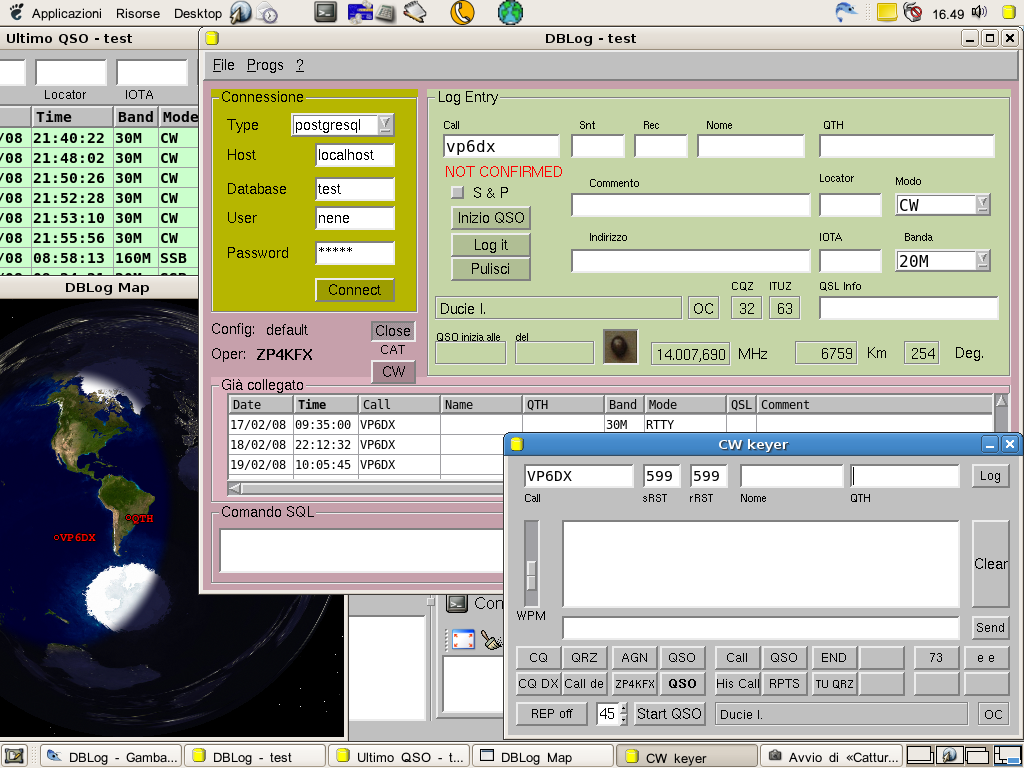This screenshot has height=768, width=1024.
Task: Click the Call input field with vp6dx
Action: point(501,147)
